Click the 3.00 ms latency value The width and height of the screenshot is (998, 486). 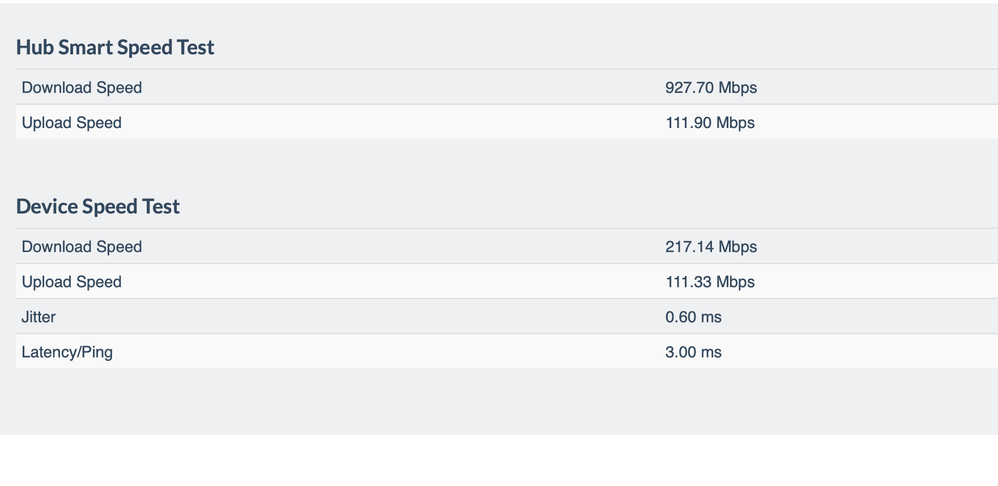click(x=693, y=352)
